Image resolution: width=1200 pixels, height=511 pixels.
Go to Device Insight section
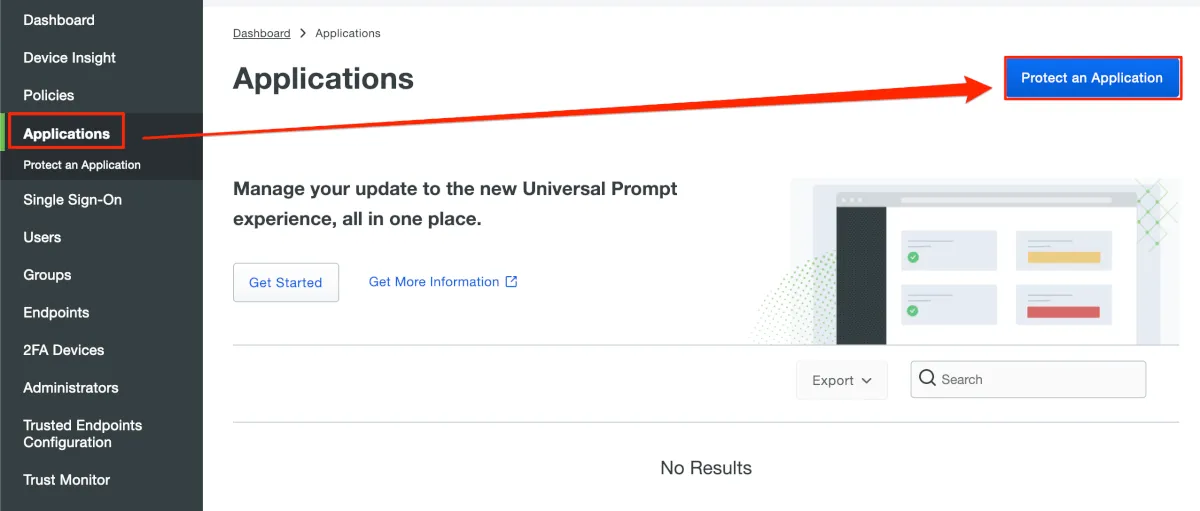pyautogui.click(x=69, y=58)
